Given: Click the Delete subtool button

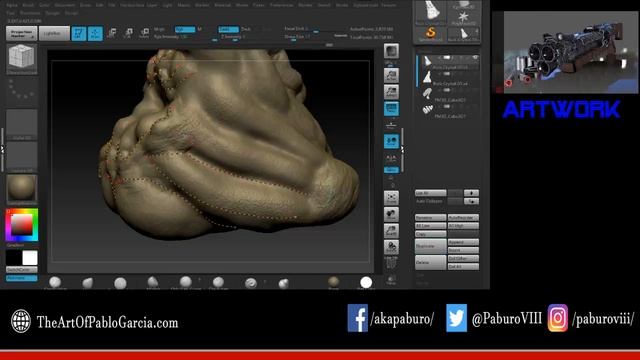Looking at the screenshot, I should click(x=431, y=262).
